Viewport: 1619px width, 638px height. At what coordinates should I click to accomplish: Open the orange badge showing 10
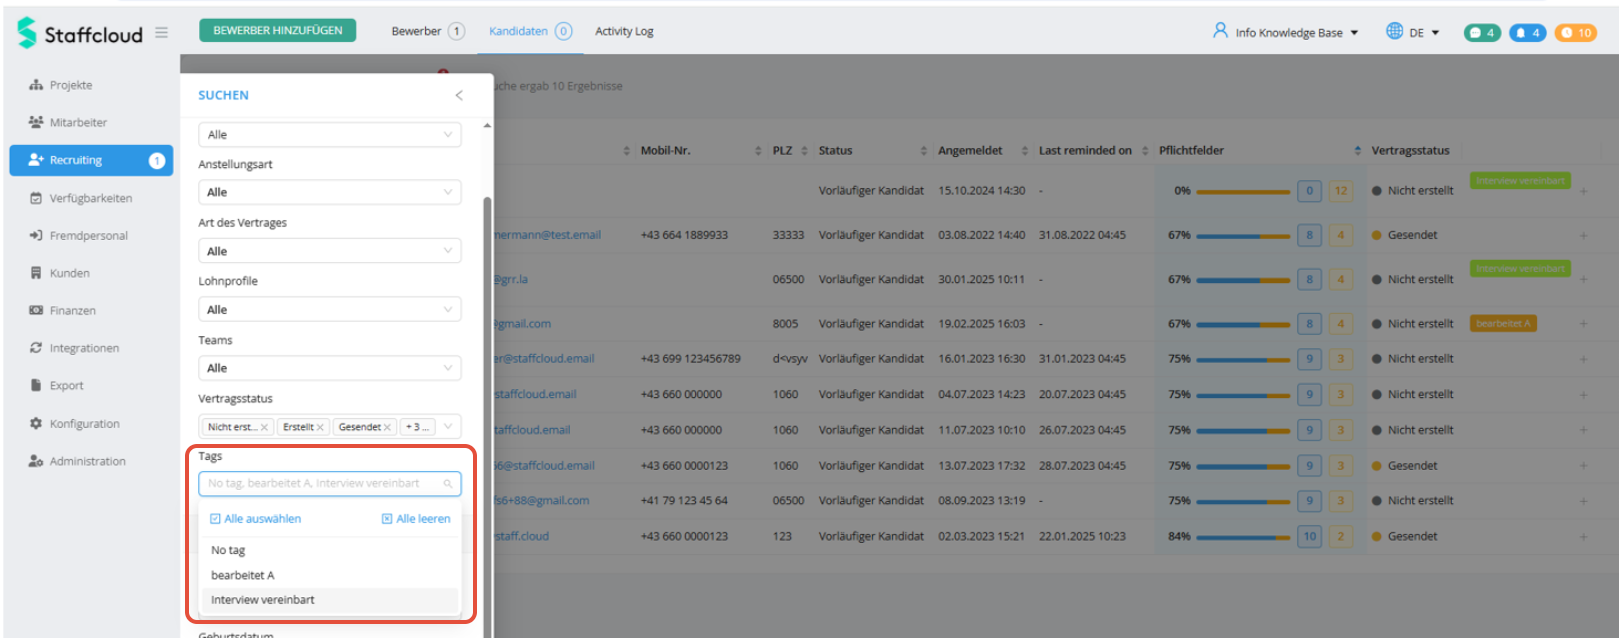click(1576, 33)
